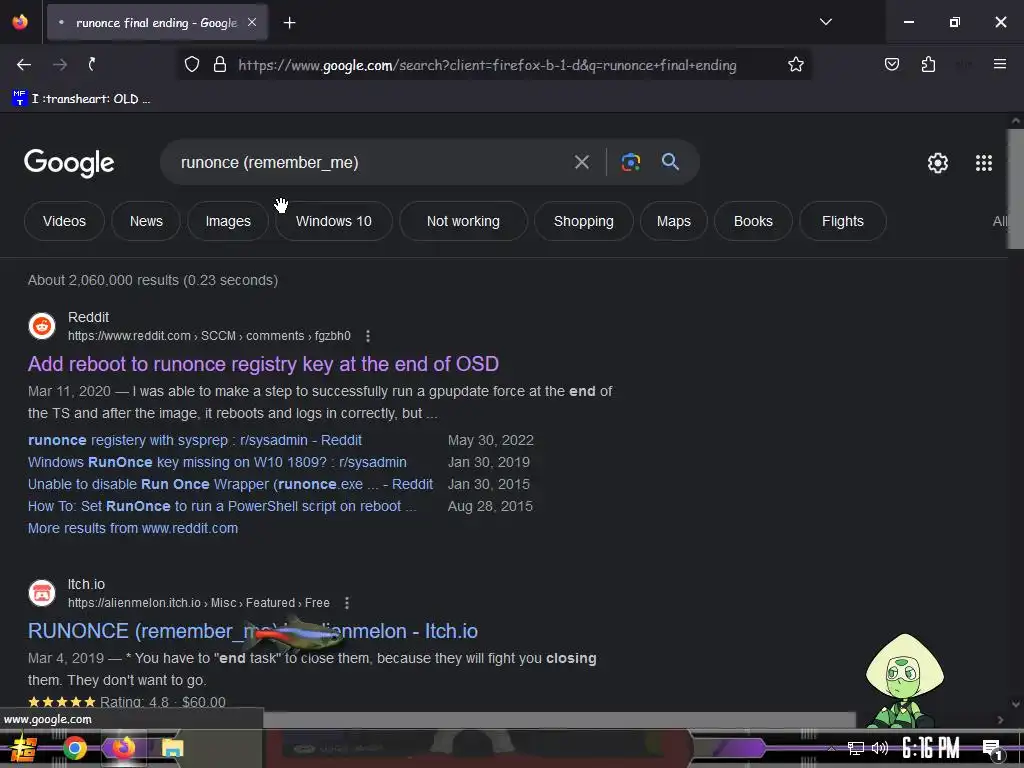
Task: Go back to the previous page
Action: point(24,65)
